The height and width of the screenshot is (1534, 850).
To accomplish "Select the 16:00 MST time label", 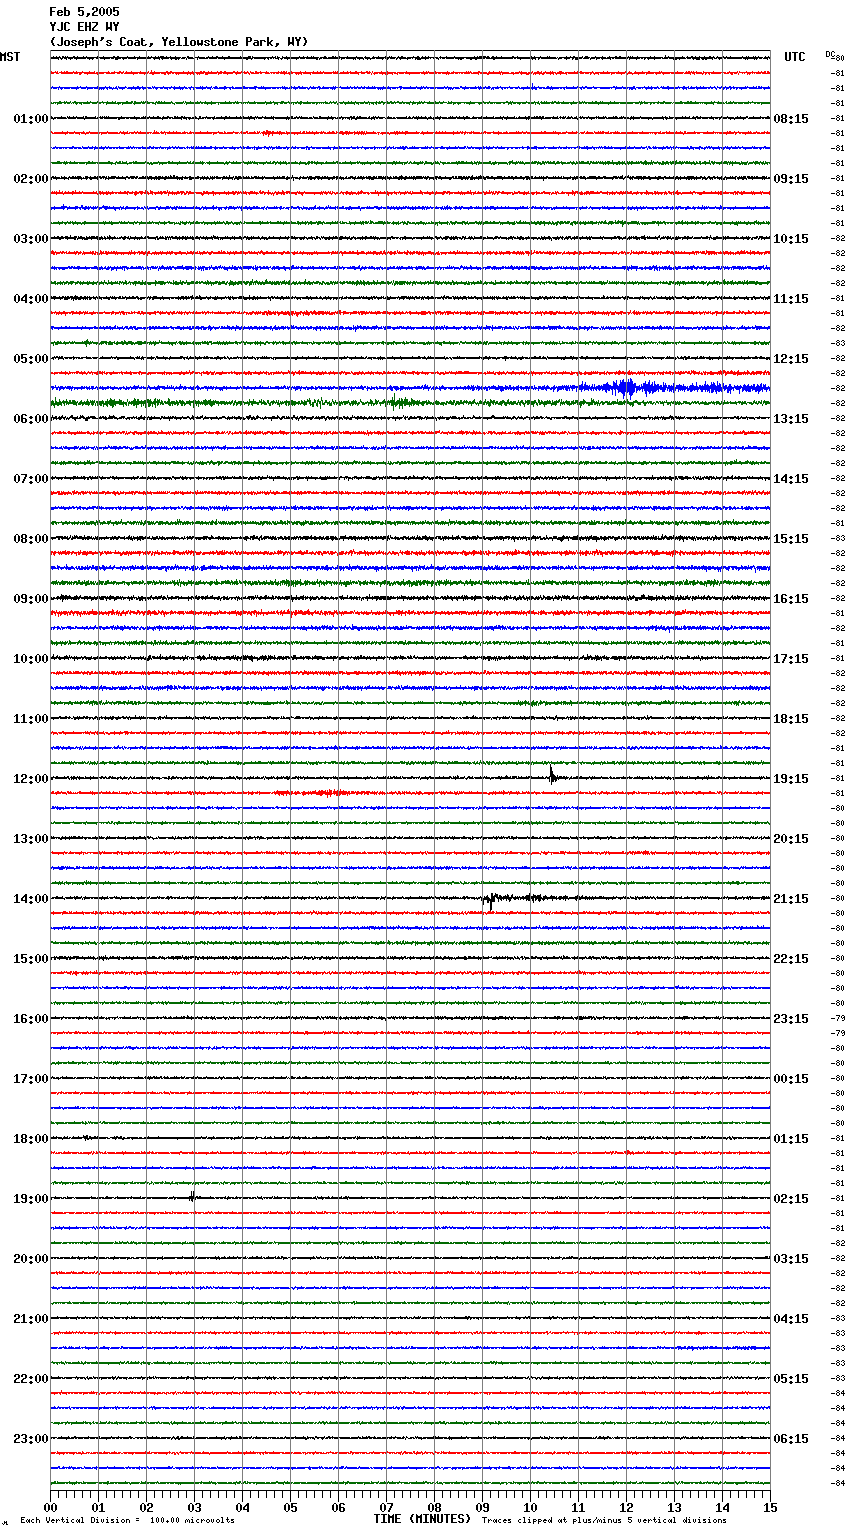I will pos(31,1019).
